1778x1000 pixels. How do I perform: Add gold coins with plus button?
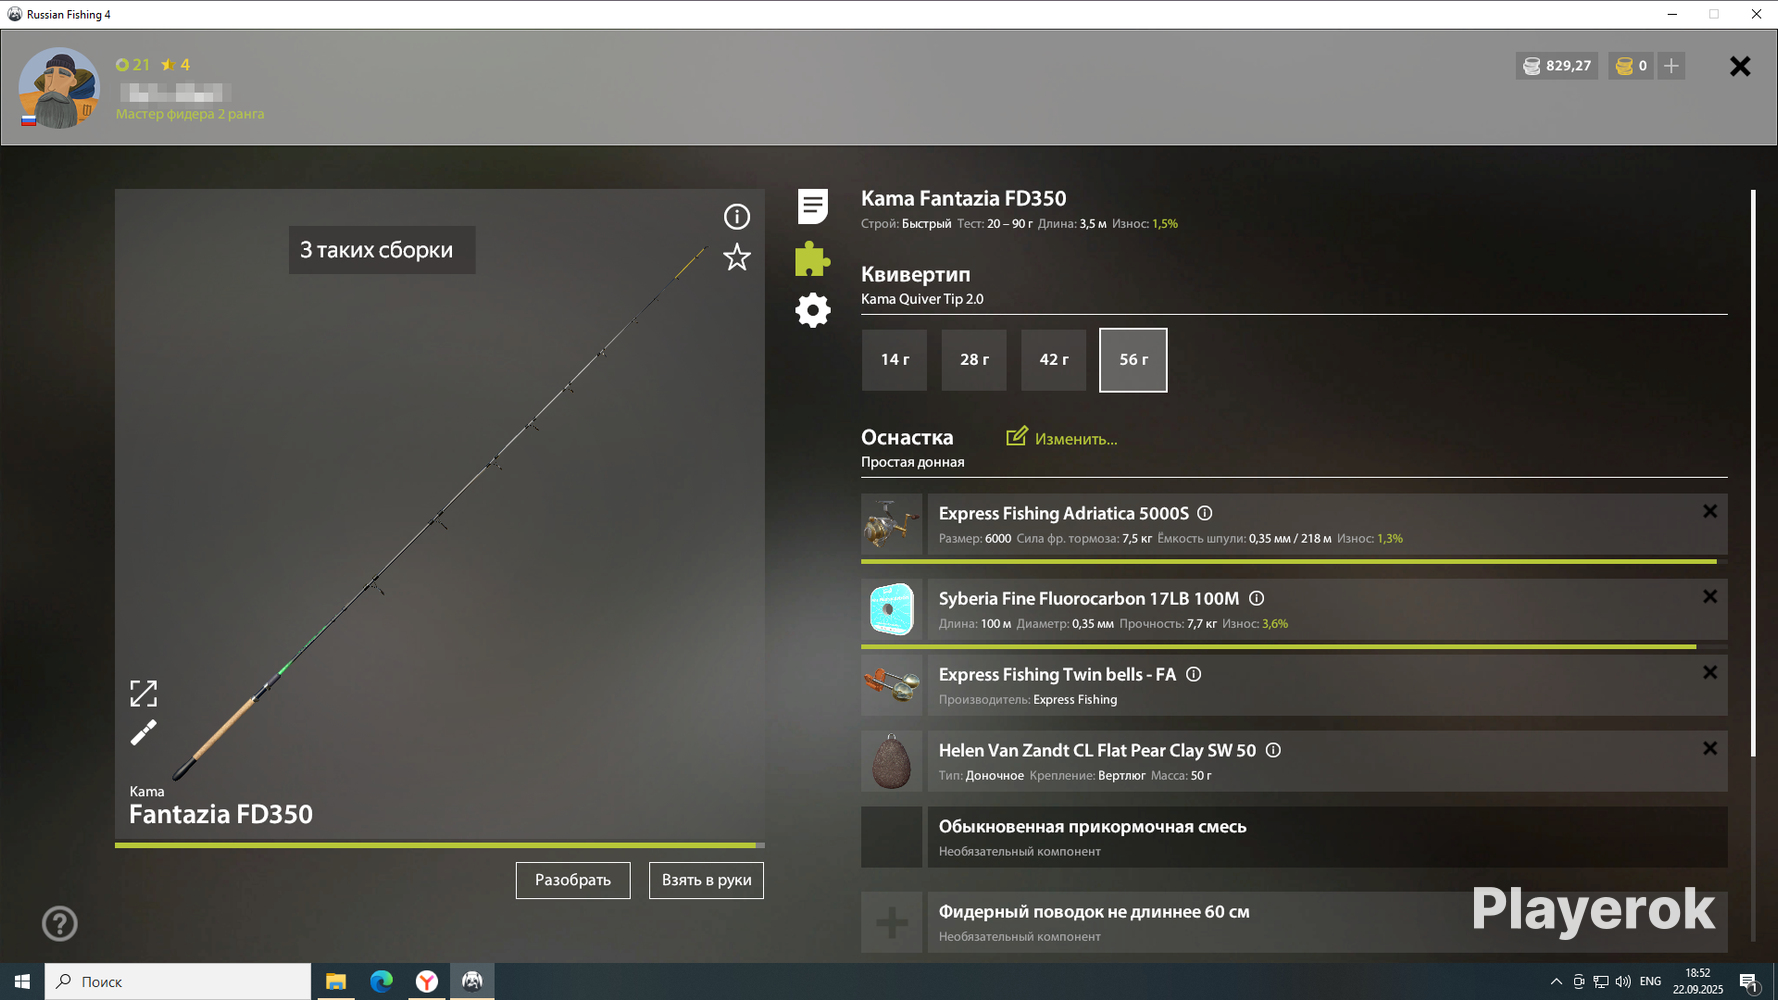[1671, 66]
